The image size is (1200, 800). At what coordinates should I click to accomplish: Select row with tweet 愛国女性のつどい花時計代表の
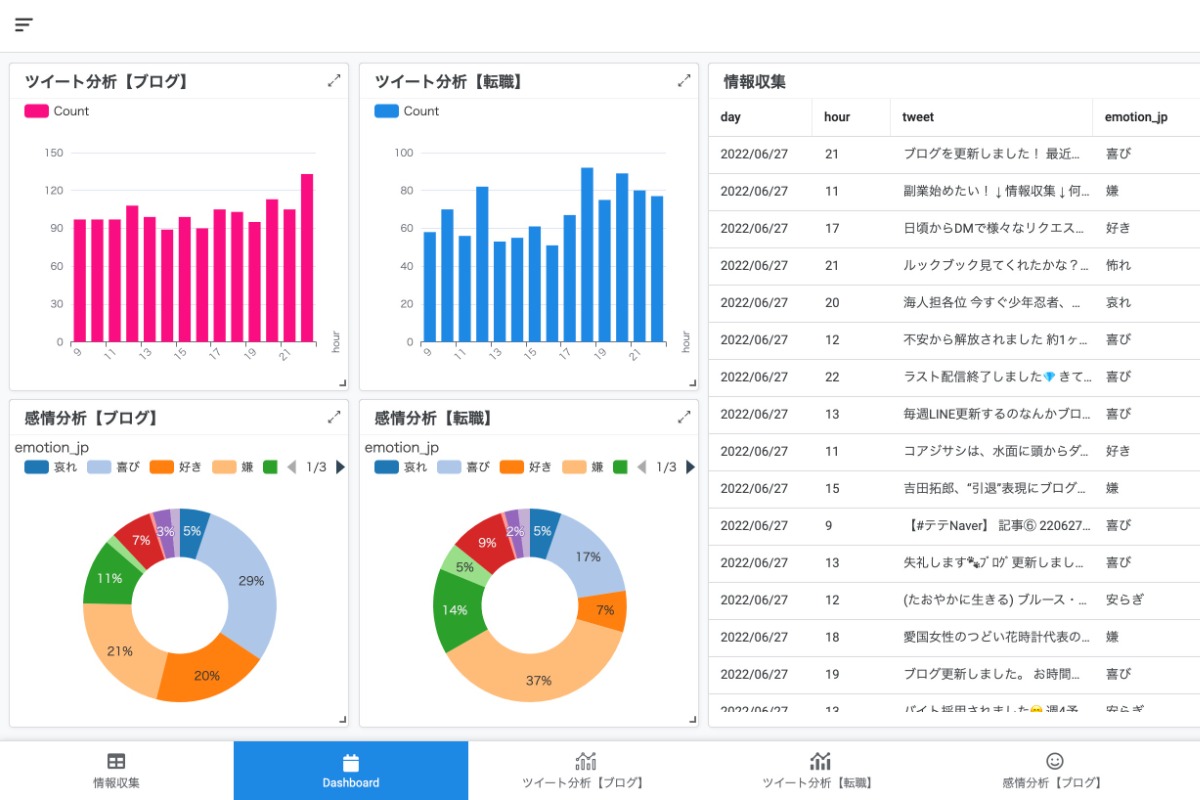click(x=954, y=637)
